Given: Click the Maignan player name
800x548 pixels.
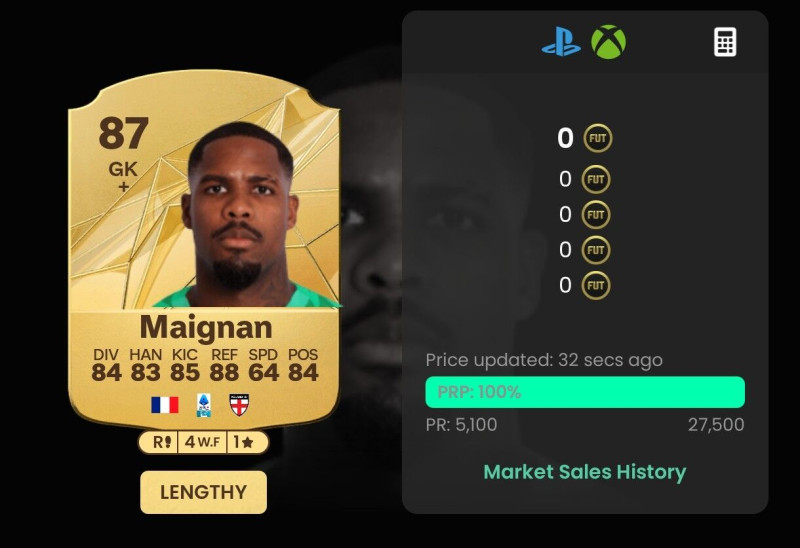Looking at the screenshot, I should (x=206, y=327).
